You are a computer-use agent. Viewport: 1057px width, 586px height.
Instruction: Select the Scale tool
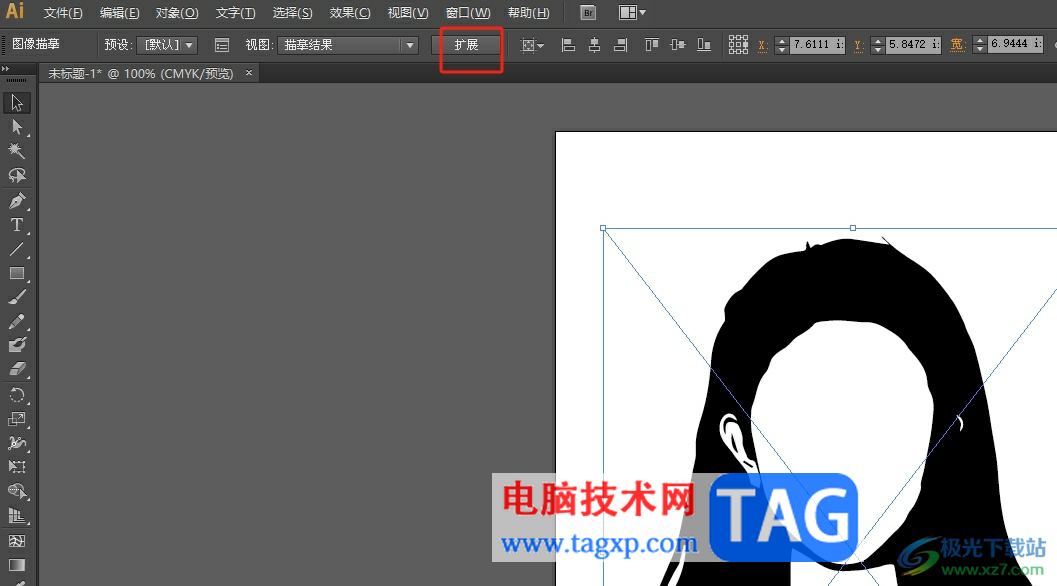(x=17, y=419)
